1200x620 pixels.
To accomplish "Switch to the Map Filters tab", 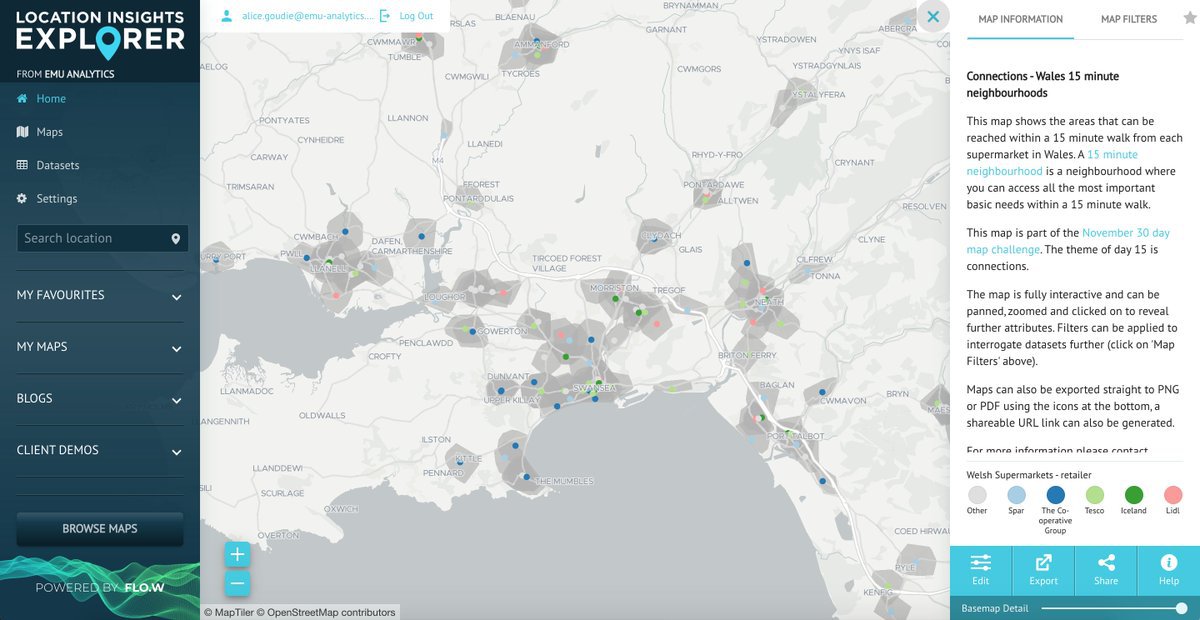I will pyautogui.click(x=1128, y=19).
